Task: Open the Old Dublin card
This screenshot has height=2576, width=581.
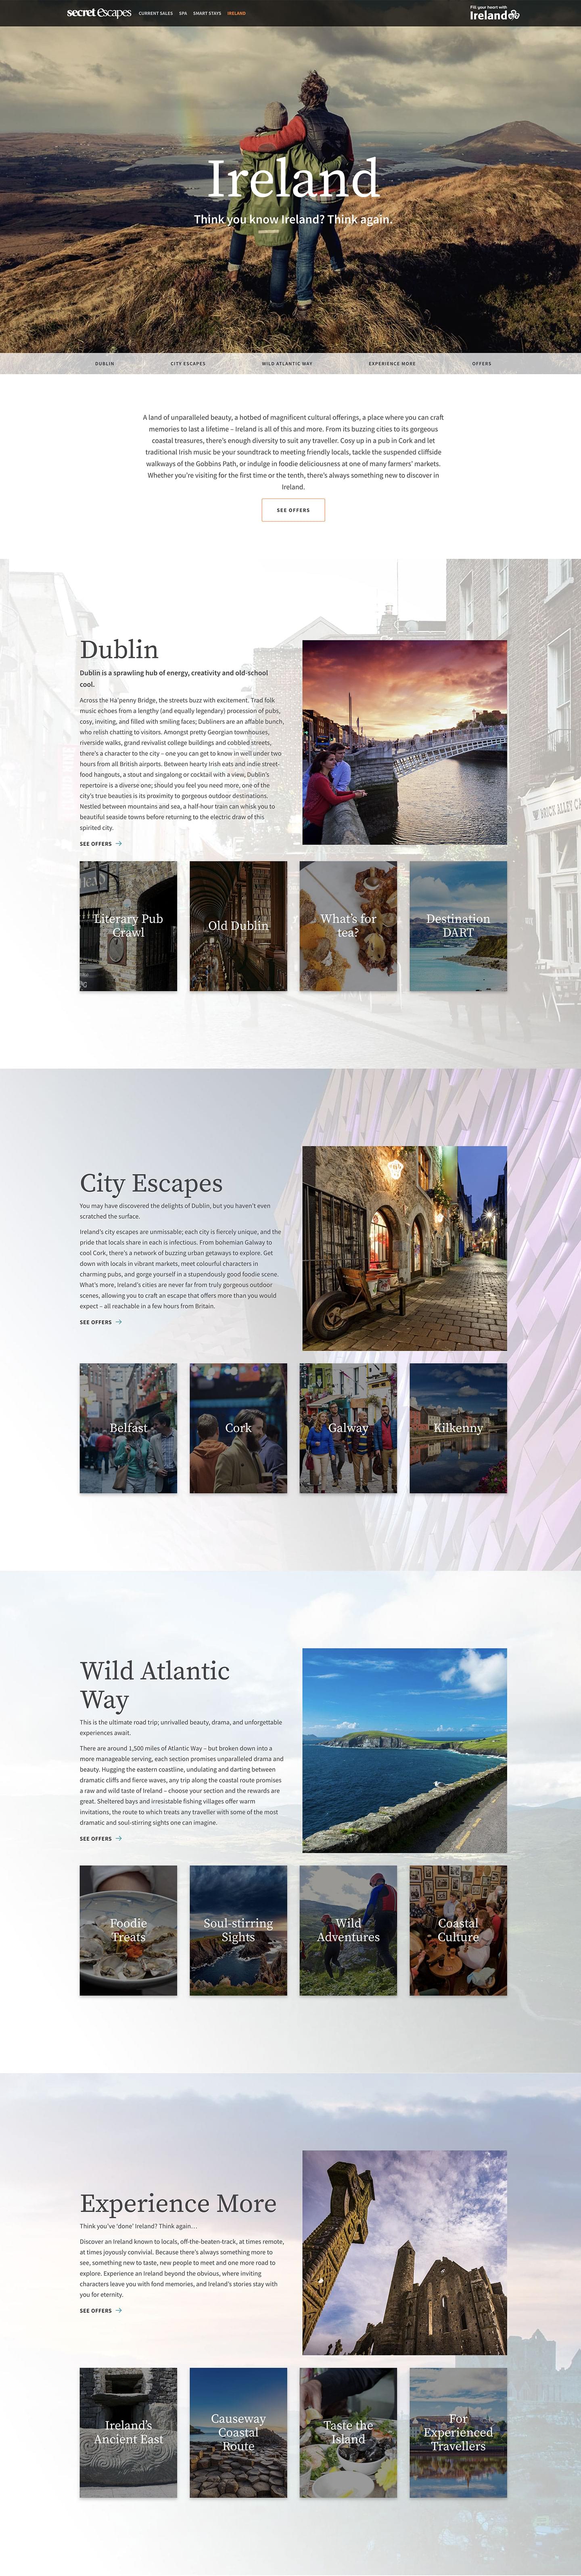Action: coord(238,926)
